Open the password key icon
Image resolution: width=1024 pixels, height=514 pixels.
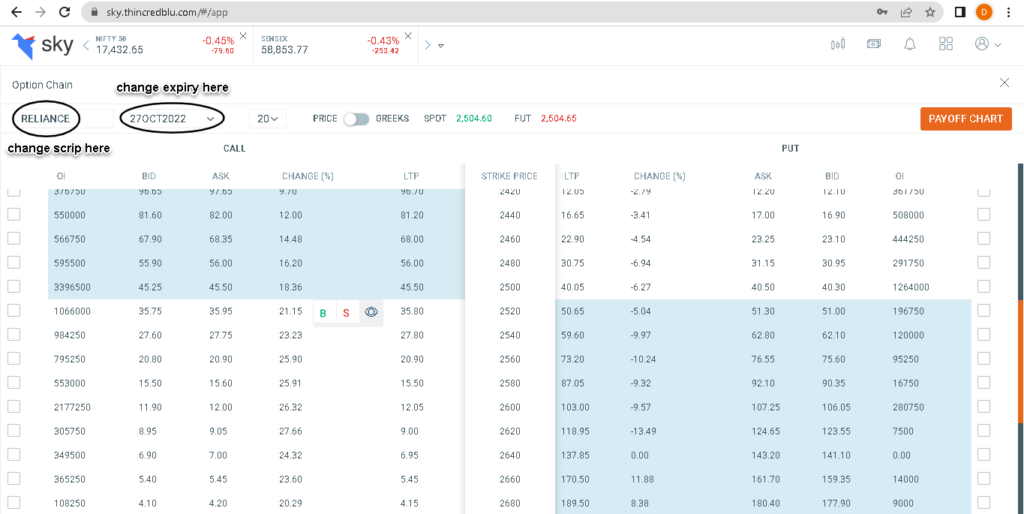(x=882, y=12)
